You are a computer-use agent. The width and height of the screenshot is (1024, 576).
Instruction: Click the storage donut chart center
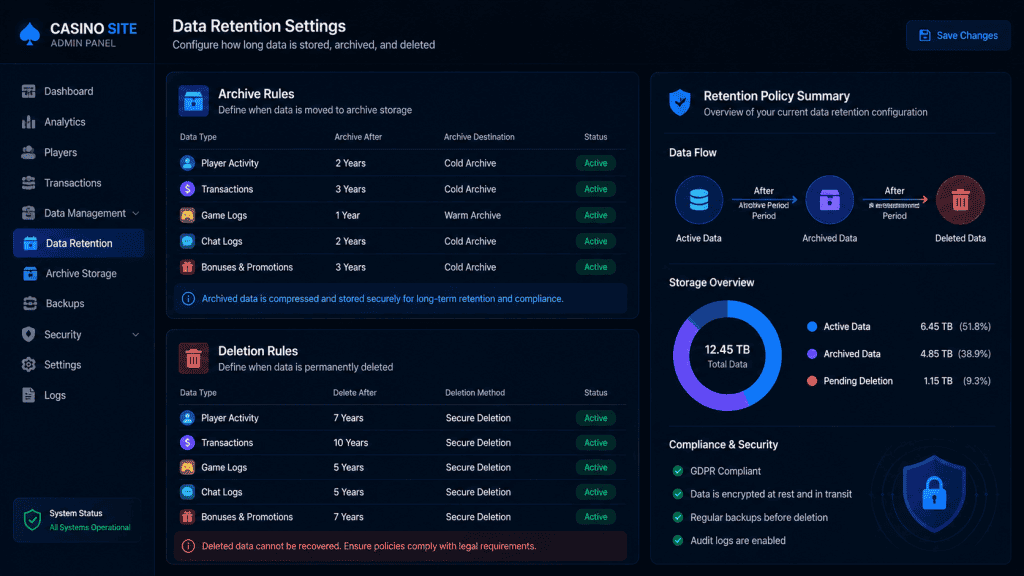[727, 356]
